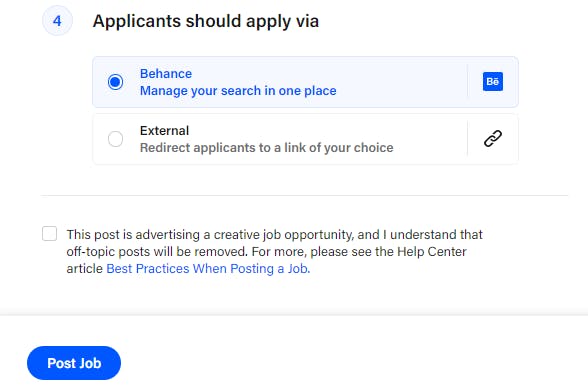
Task: Click the 'Help Center' words in agreement text
Action: [432, 252]
